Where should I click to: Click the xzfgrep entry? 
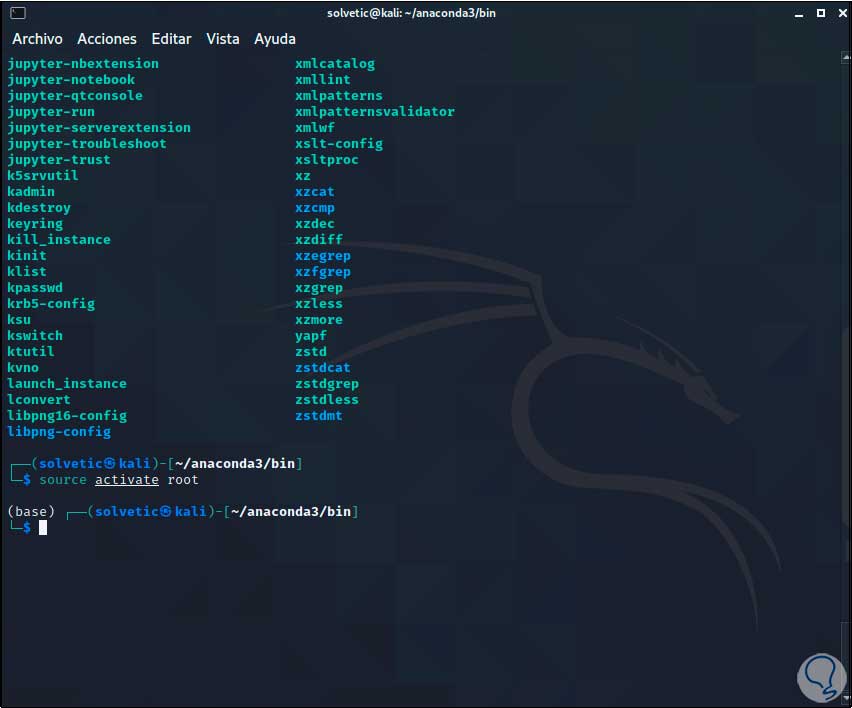tap(323, 272)
